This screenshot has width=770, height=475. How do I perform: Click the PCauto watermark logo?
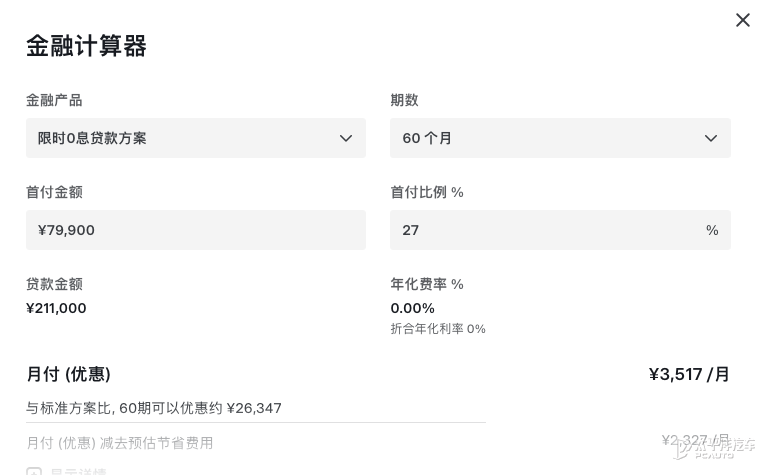[713, 447]
